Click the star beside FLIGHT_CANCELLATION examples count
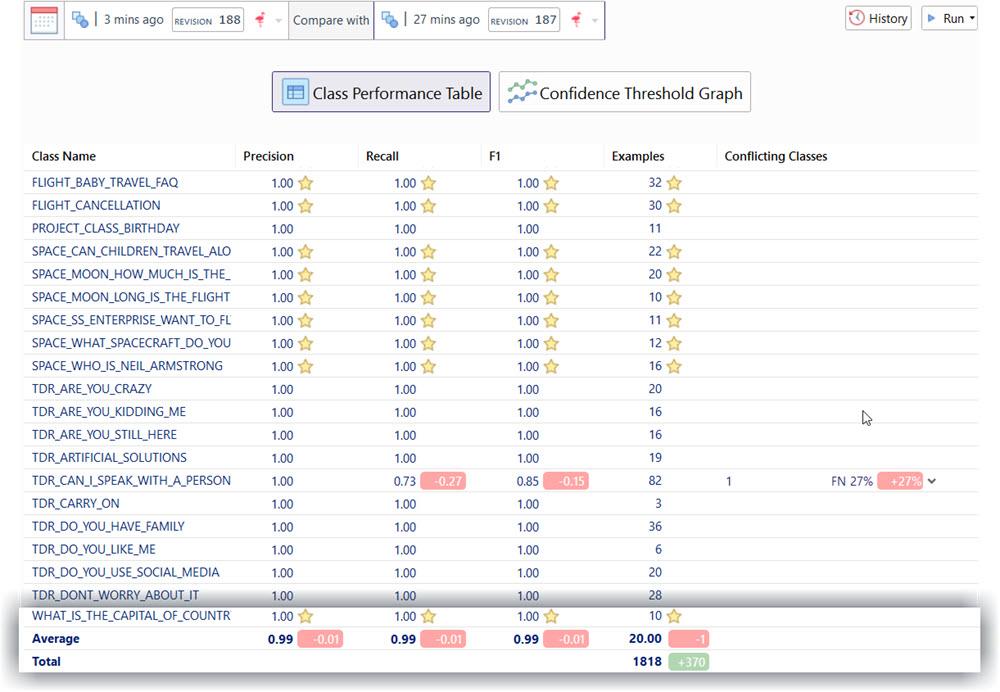 pos(674,206)
